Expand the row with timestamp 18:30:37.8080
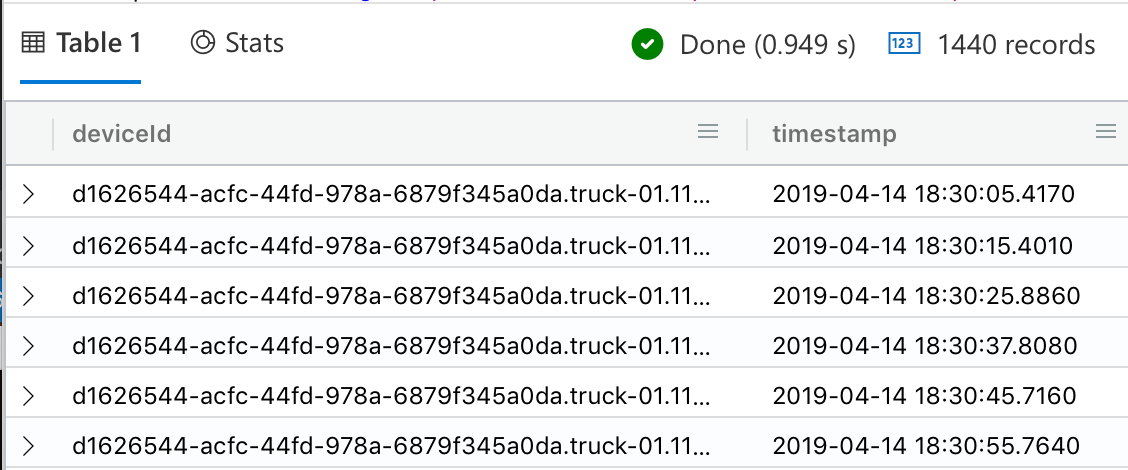 [28, 345]
